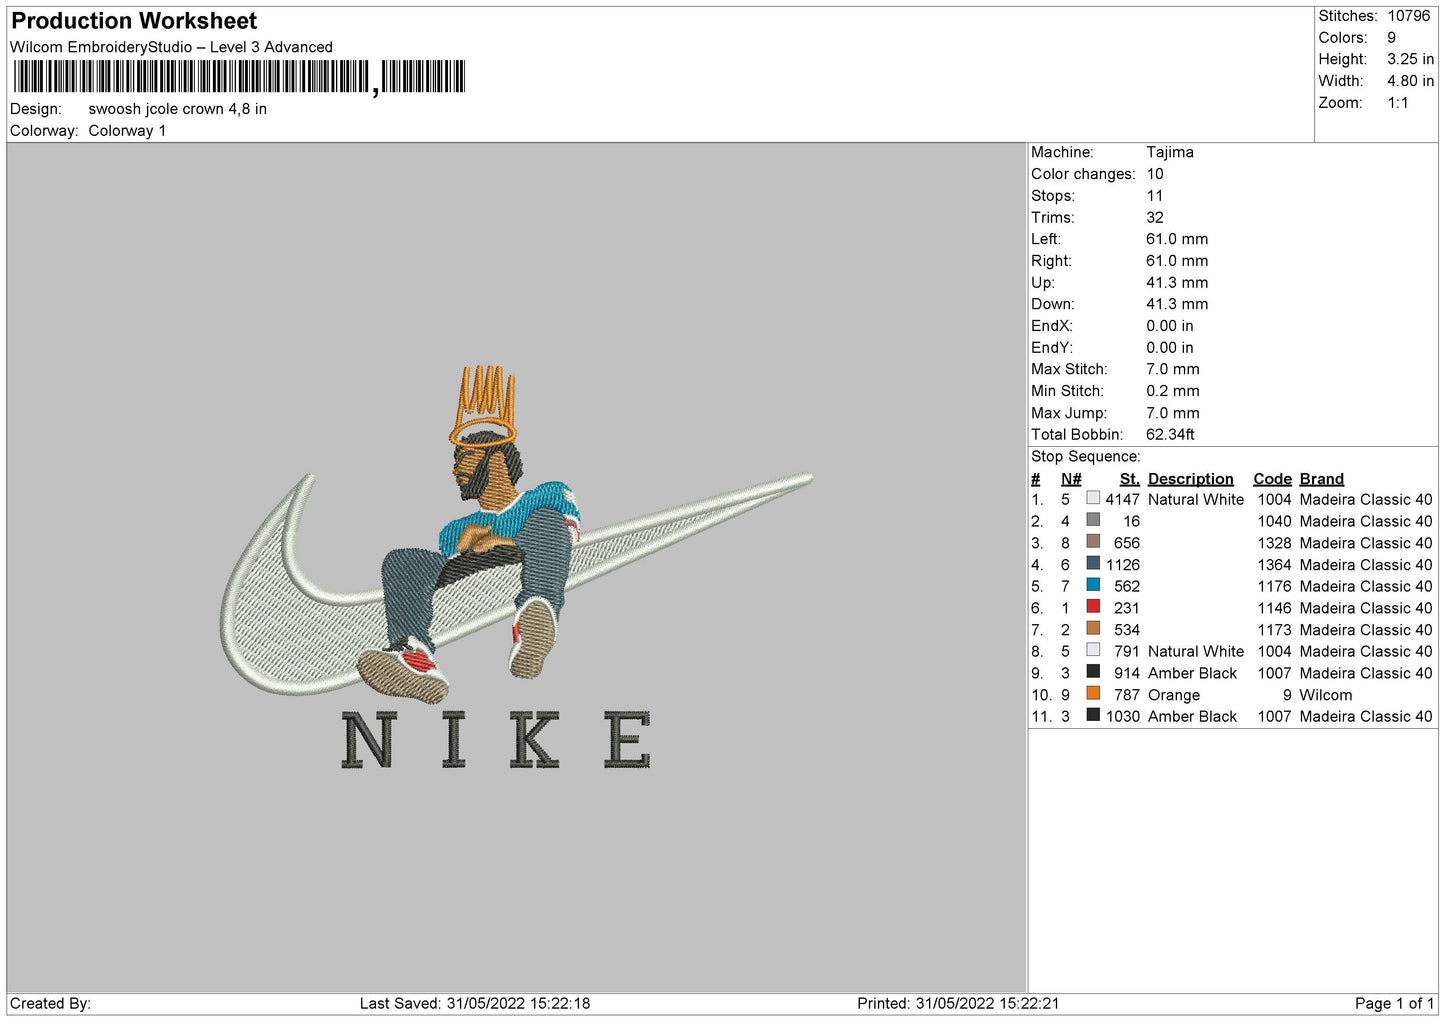Click the barcode in the header
The width and height of the screenshot is (1445, 1021).
[x=239, y=77]
